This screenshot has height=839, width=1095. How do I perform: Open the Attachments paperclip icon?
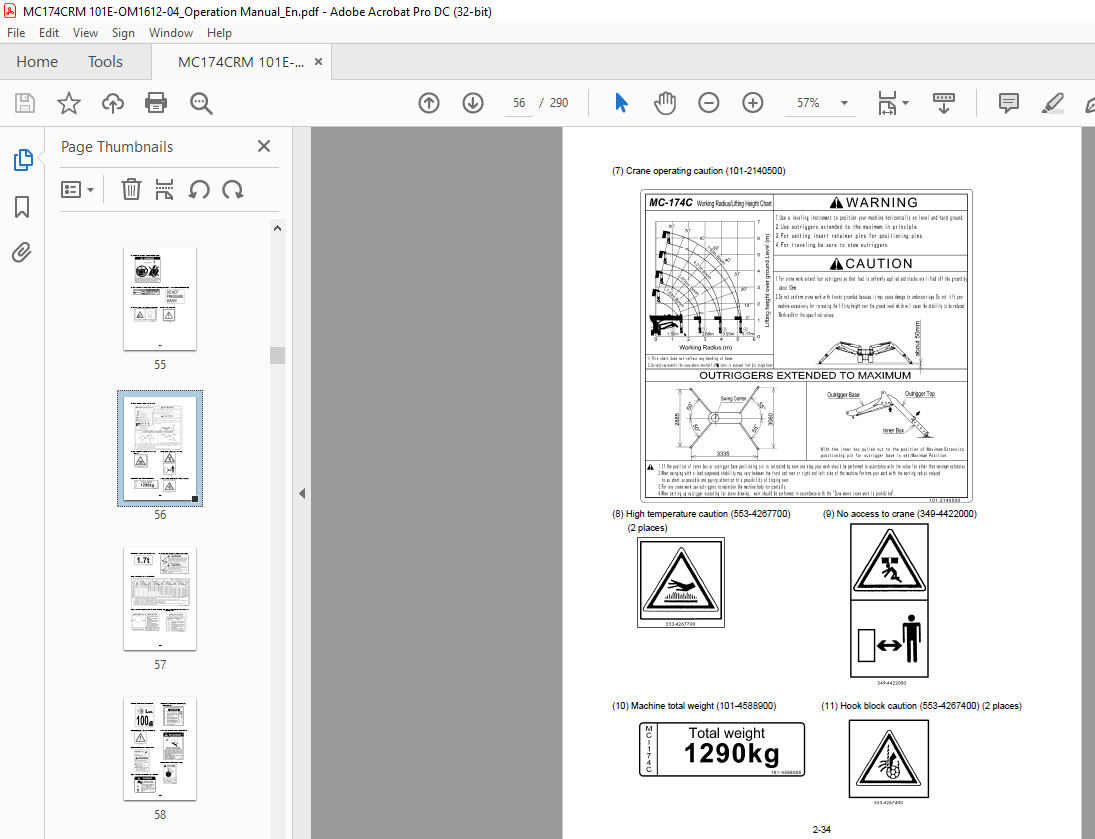click(x=22, y=252)
